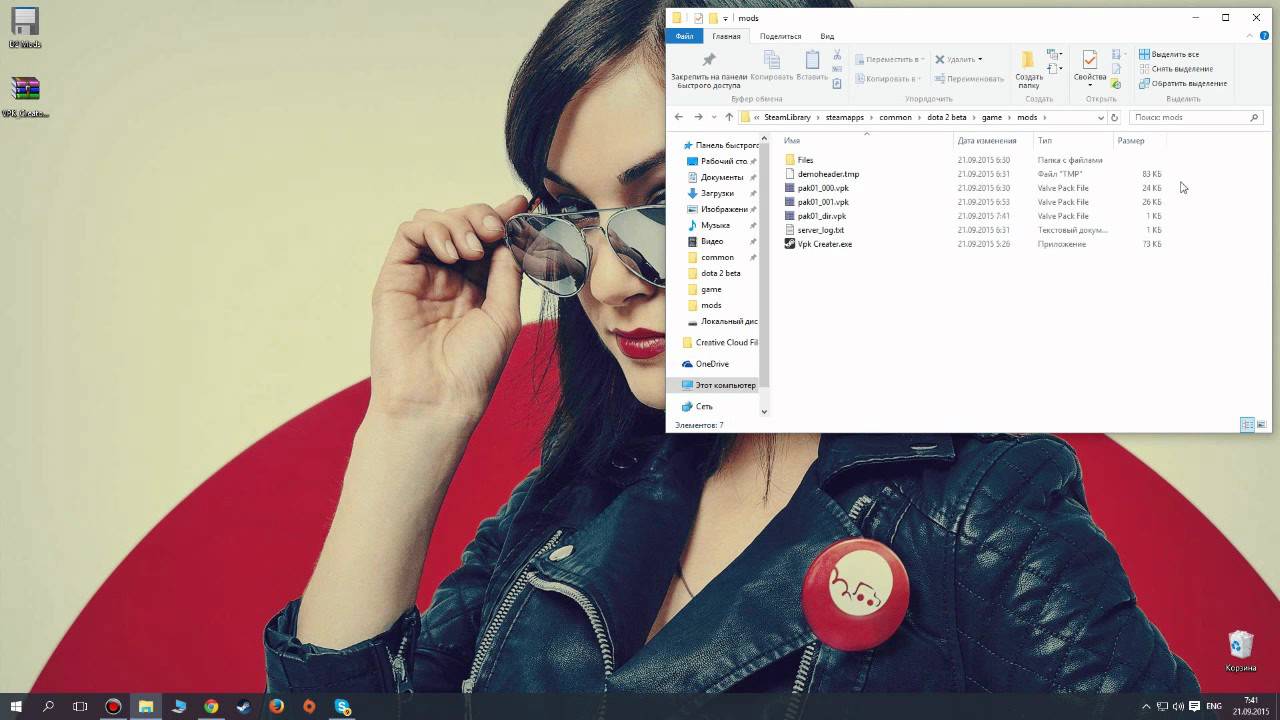
Task: Click Обратить выделение button
Action: point(1183,83)
